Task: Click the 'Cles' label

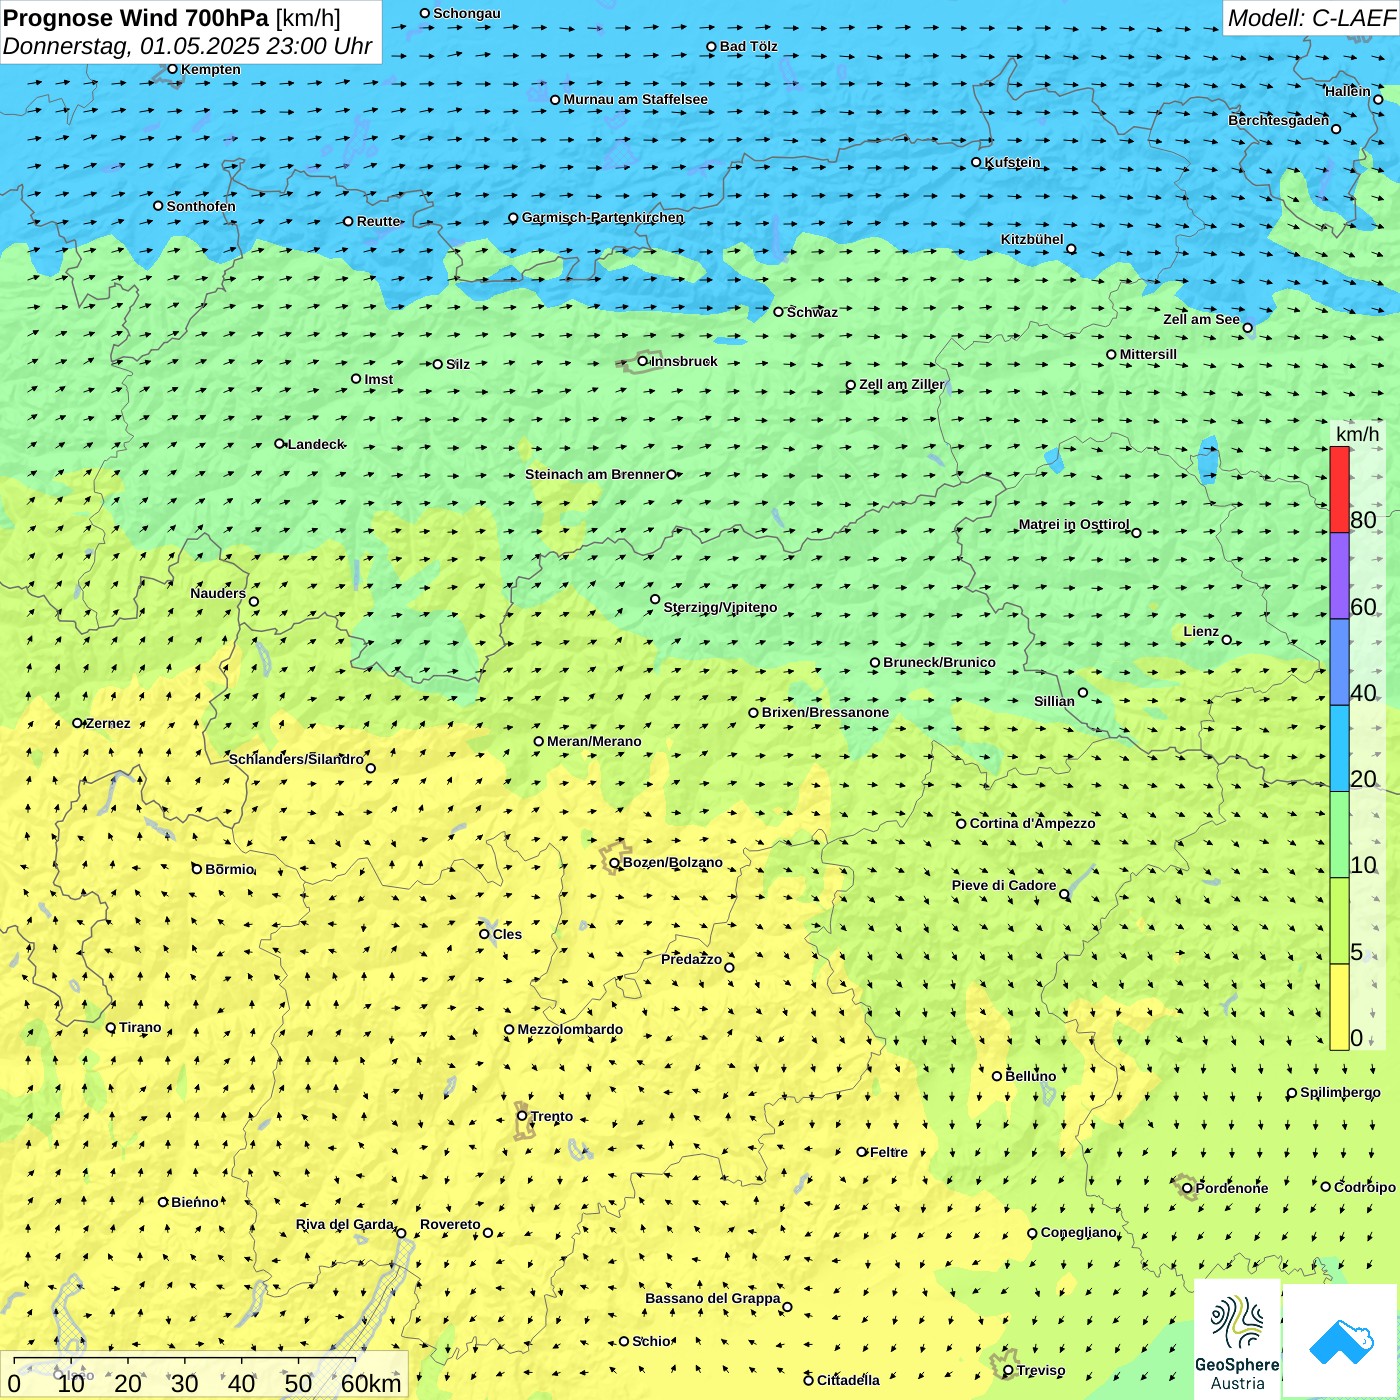Action: (507, 934)
